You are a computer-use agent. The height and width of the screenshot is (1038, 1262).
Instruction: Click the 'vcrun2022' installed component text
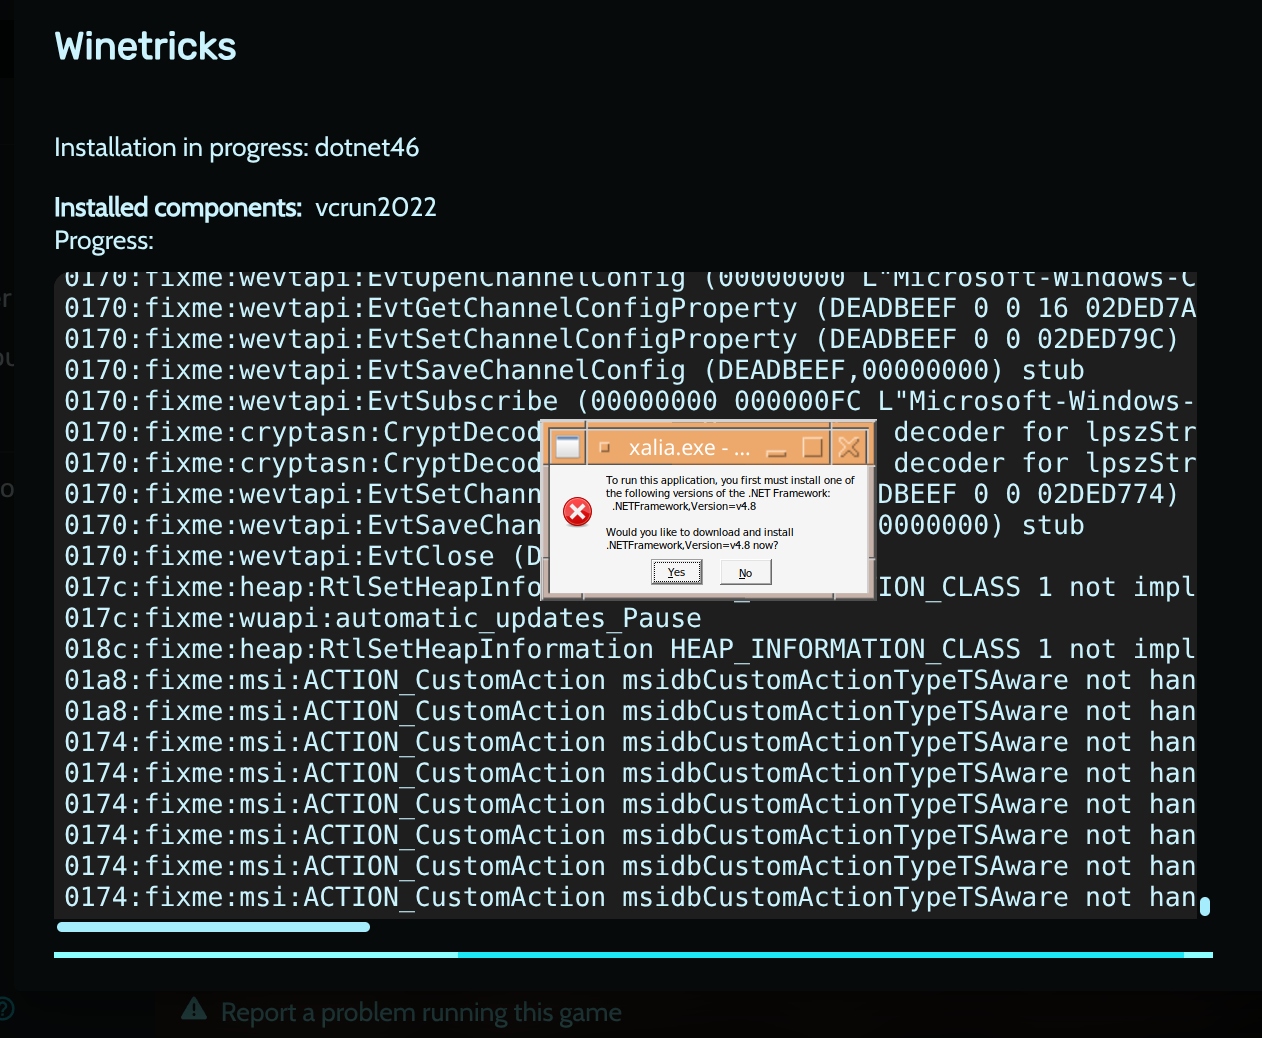376,207
